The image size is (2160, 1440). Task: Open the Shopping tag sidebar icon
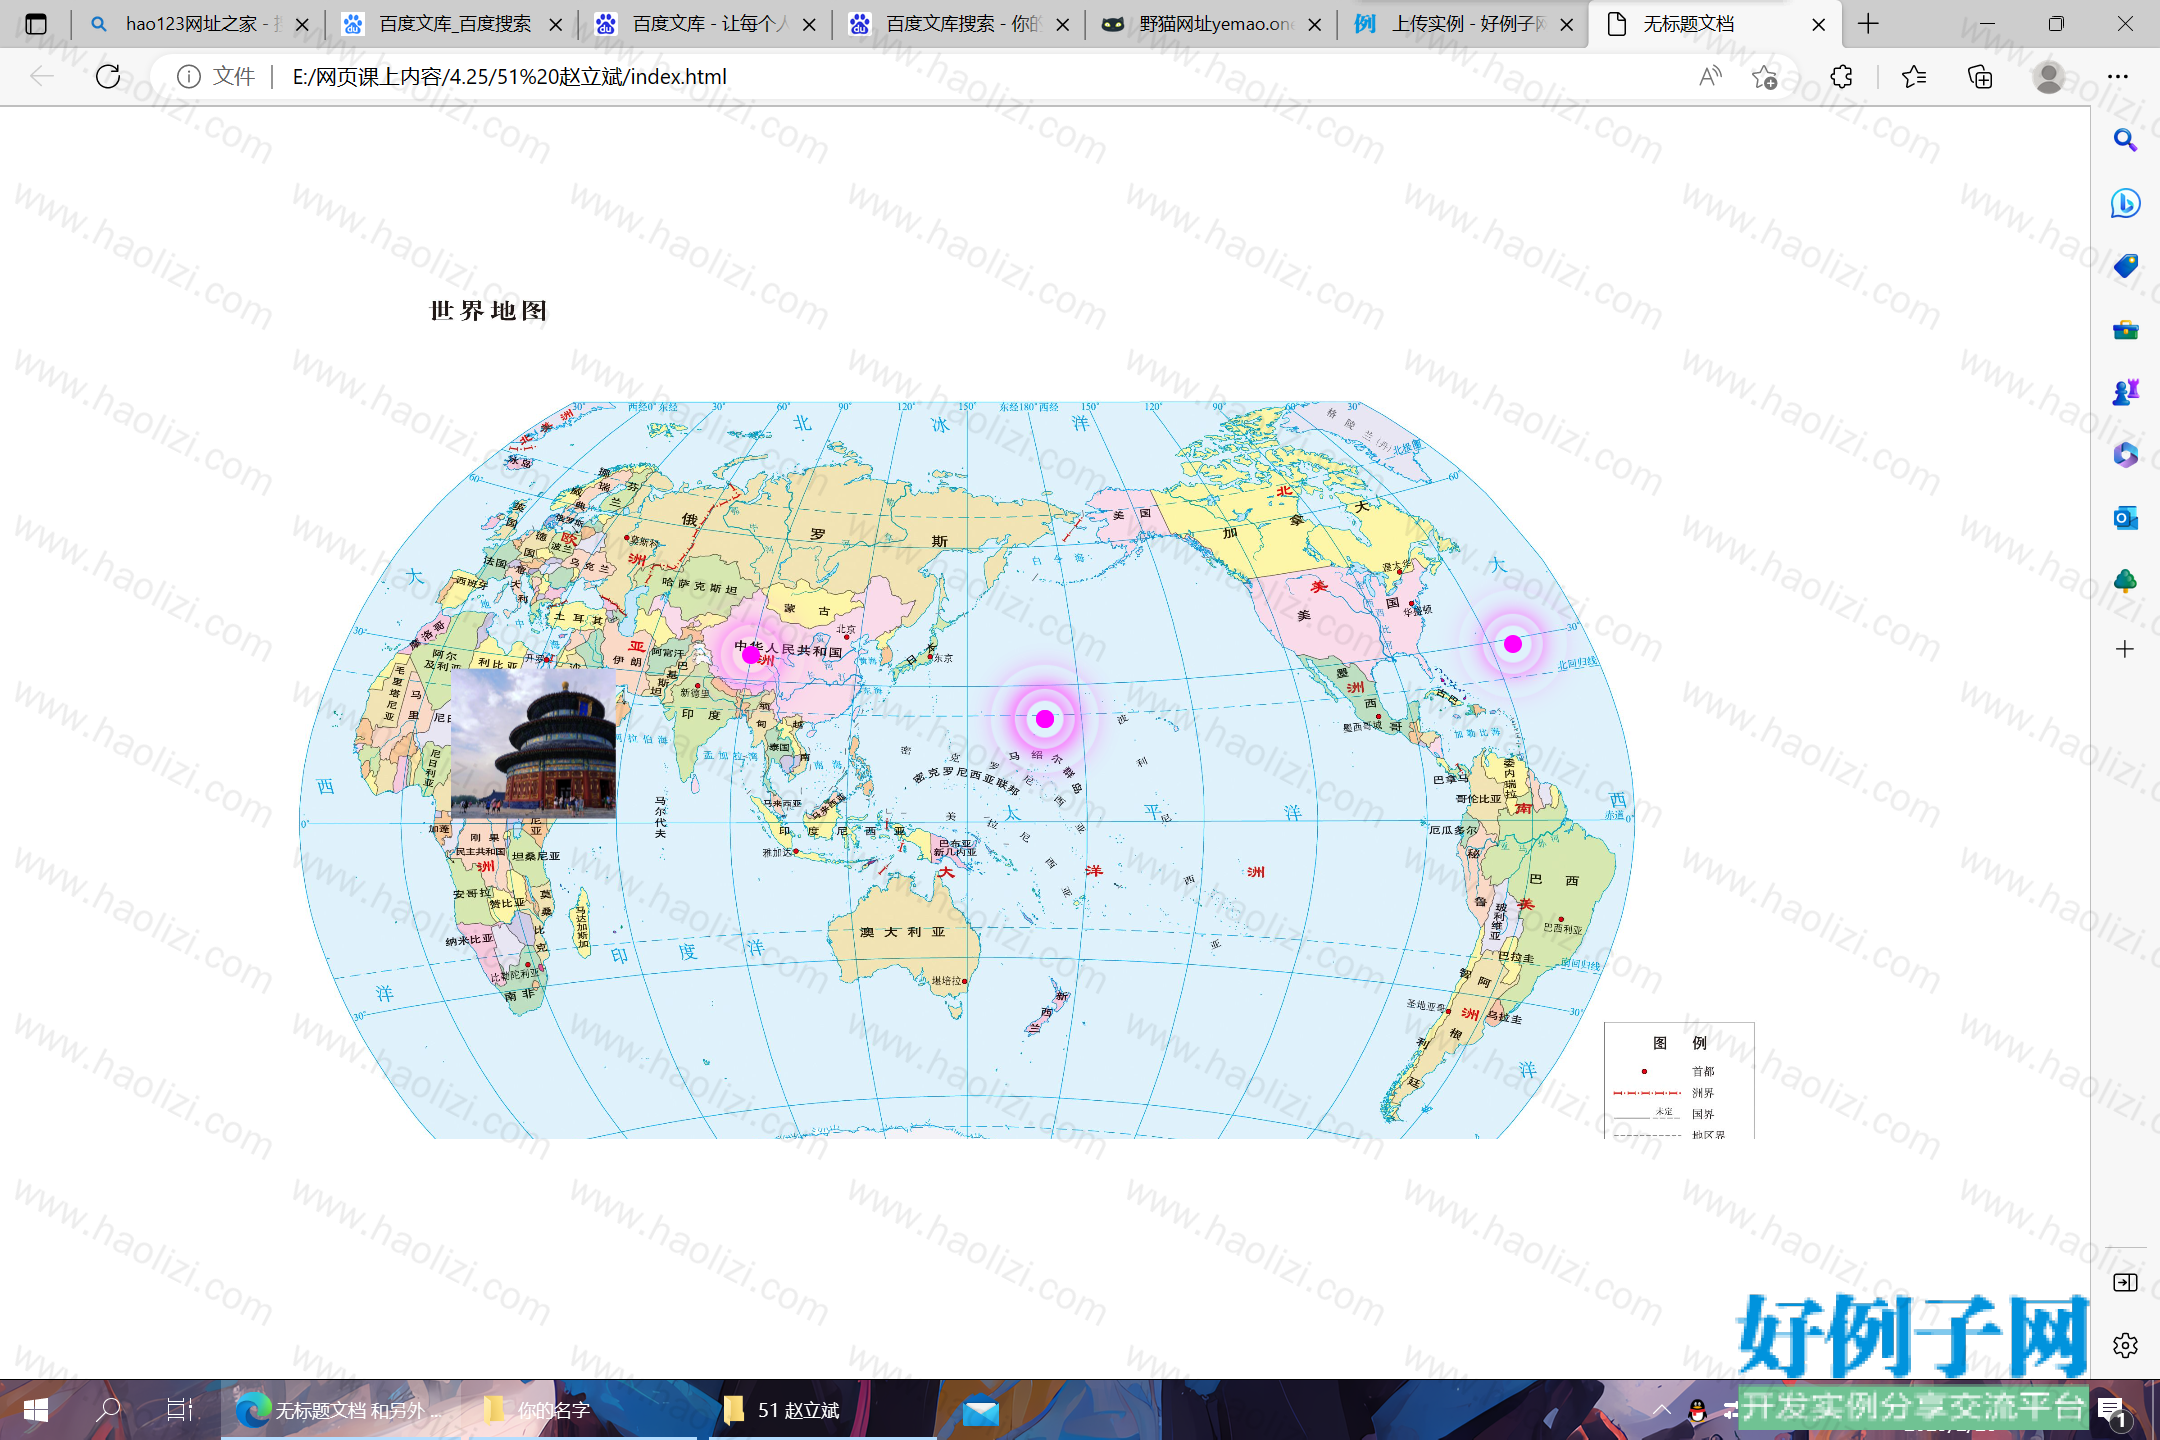click(x=2125, y=266)
